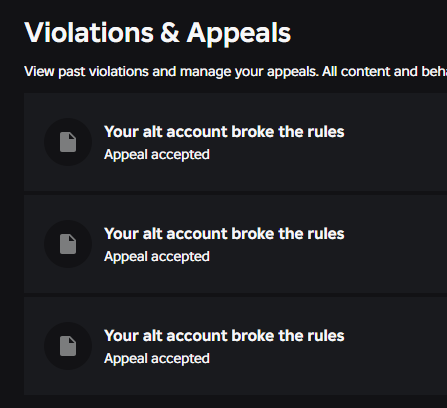Viewport: 447px width, 408px height.
Task: Open the first 'Your alt account broke the rules' title
Action: coord(224,132)
